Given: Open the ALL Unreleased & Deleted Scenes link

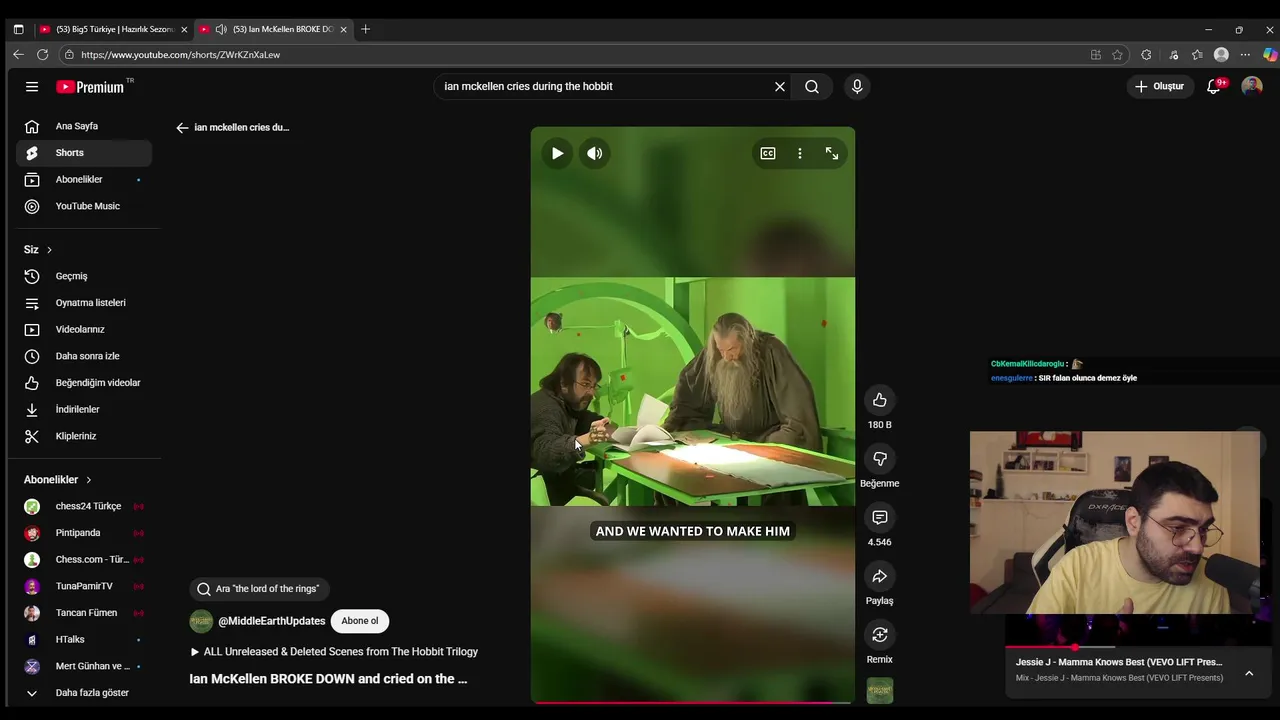Looking at the screenshot, I should pyautogui.click(x=334, y=652).
